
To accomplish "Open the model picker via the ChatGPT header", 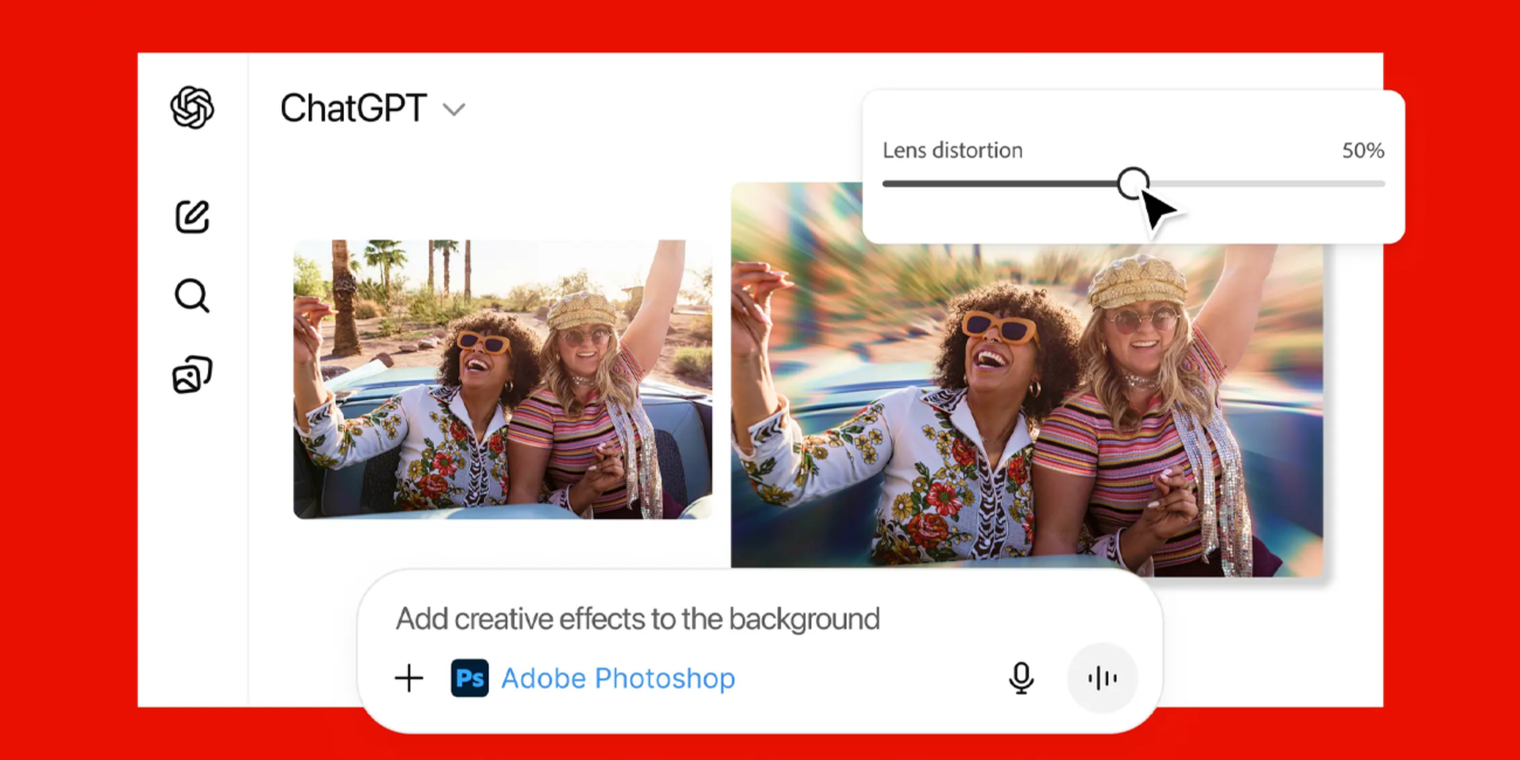I will pos(372,108).
